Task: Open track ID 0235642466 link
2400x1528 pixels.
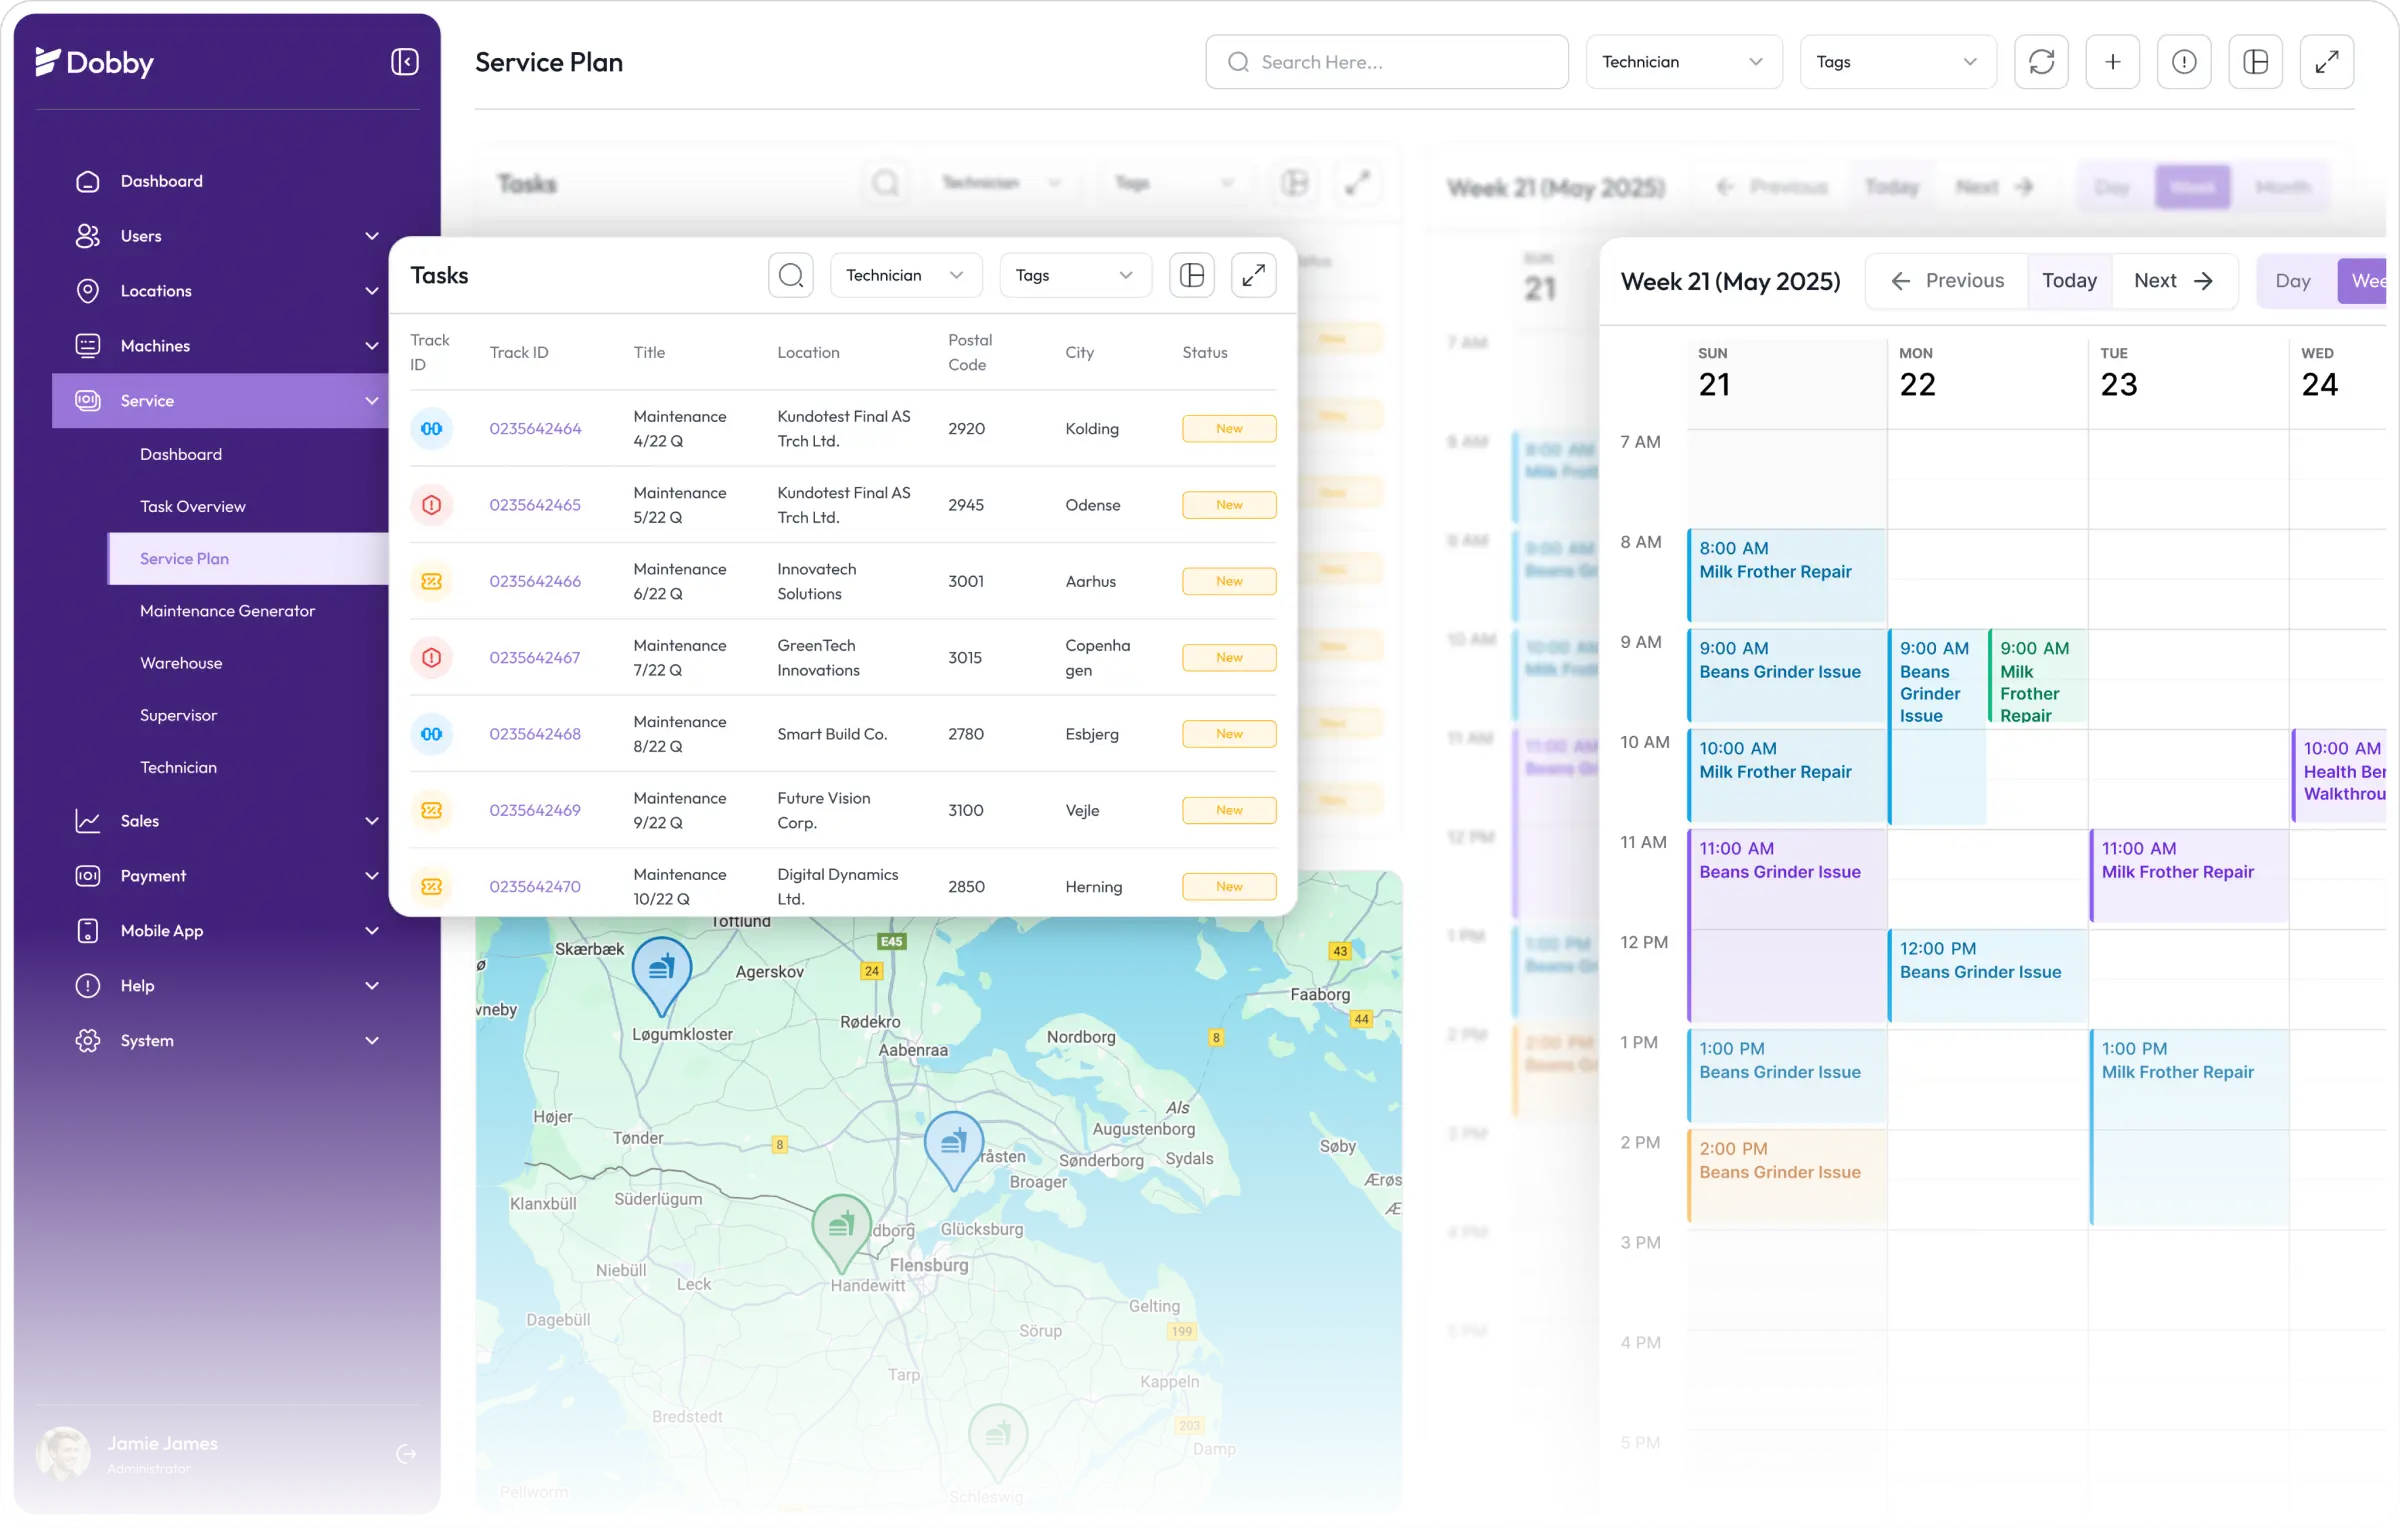Action: (x=535, y=581)
